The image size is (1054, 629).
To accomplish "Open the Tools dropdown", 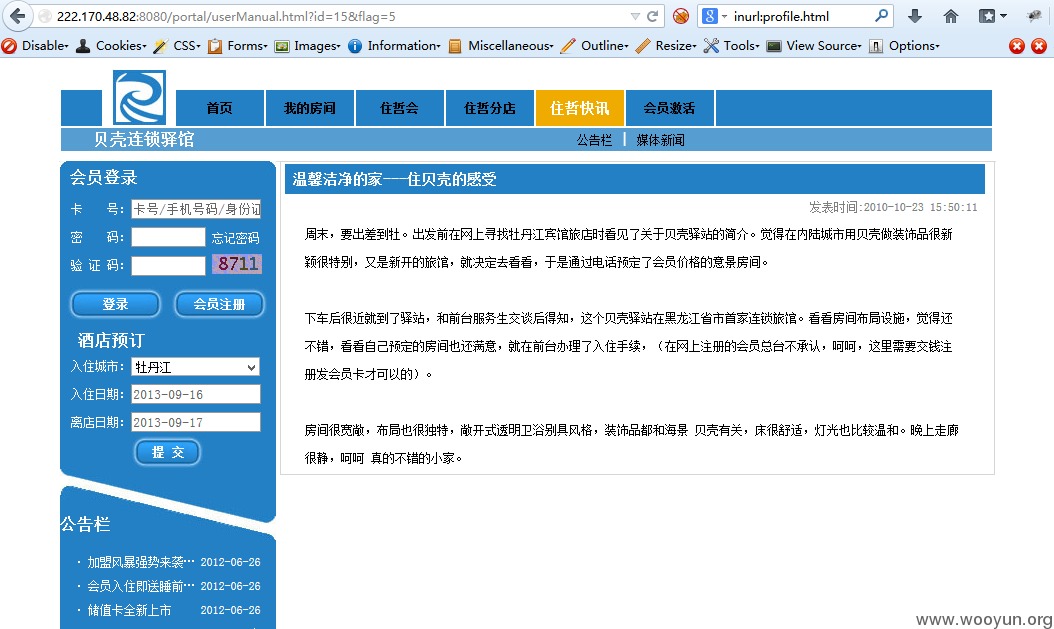I will [x=741, y=46].
